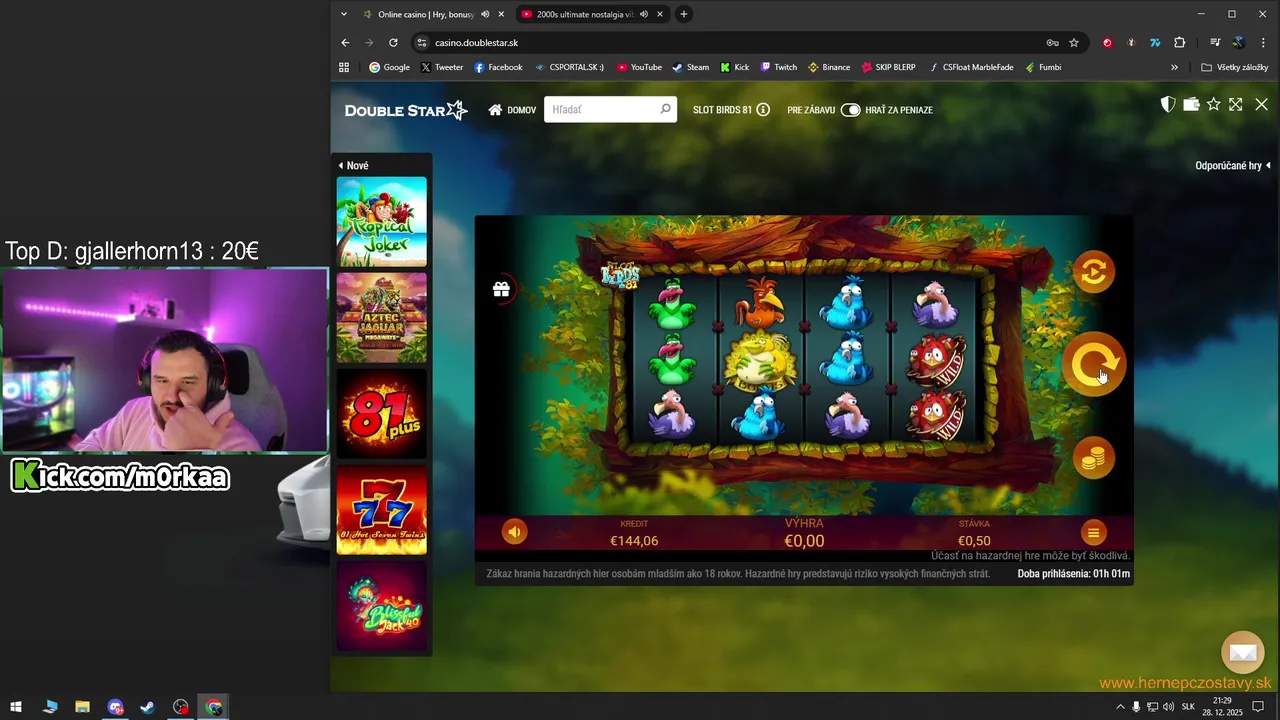Open Chrome apps grid icon
Viewport: 1280px width, 720px height.
(344, 67)
